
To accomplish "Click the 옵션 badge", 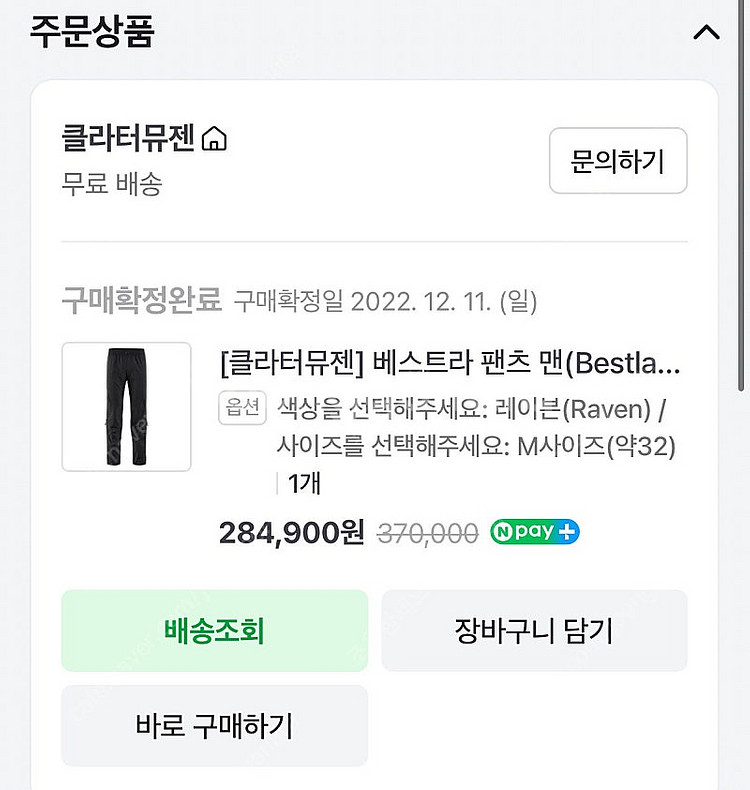I will (240, 407).
